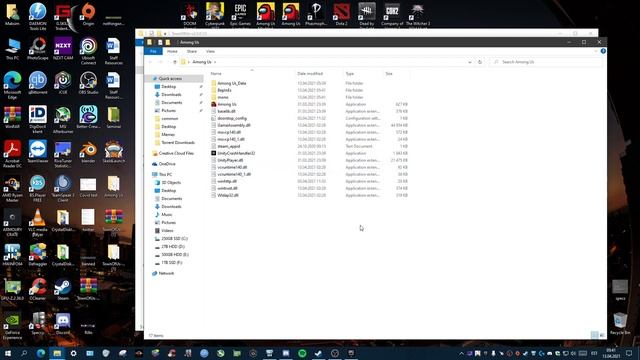Open taskbar search

click(24, 353)
